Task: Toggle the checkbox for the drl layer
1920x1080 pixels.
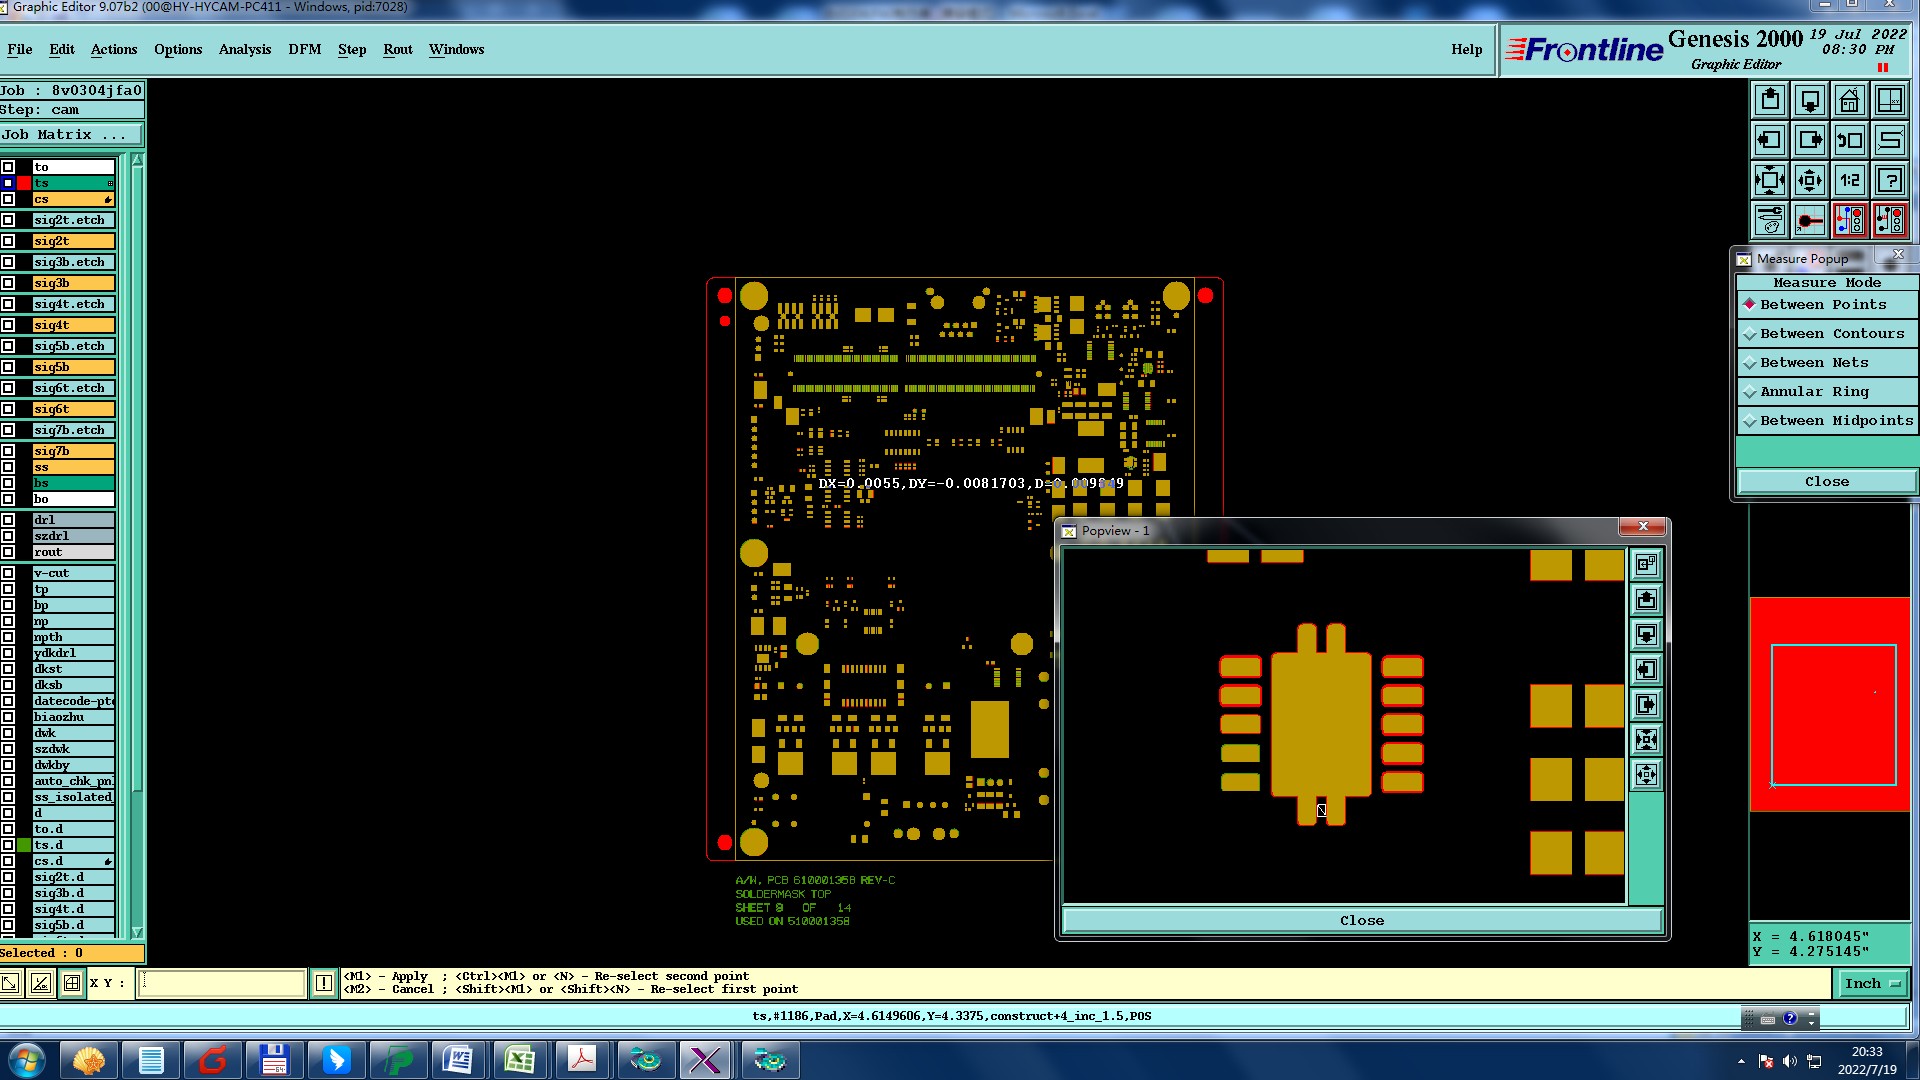Action: point(8,520)
